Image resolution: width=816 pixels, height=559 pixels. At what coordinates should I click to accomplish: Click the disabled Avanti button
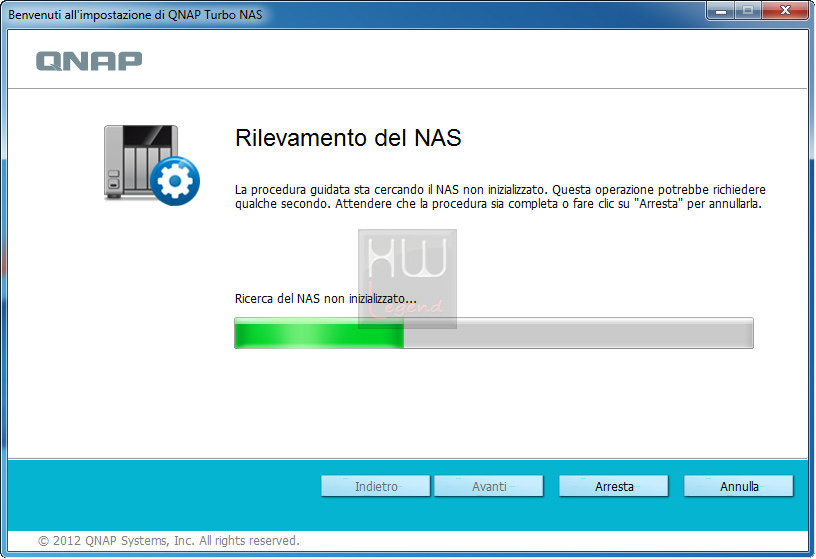point(489,486)
